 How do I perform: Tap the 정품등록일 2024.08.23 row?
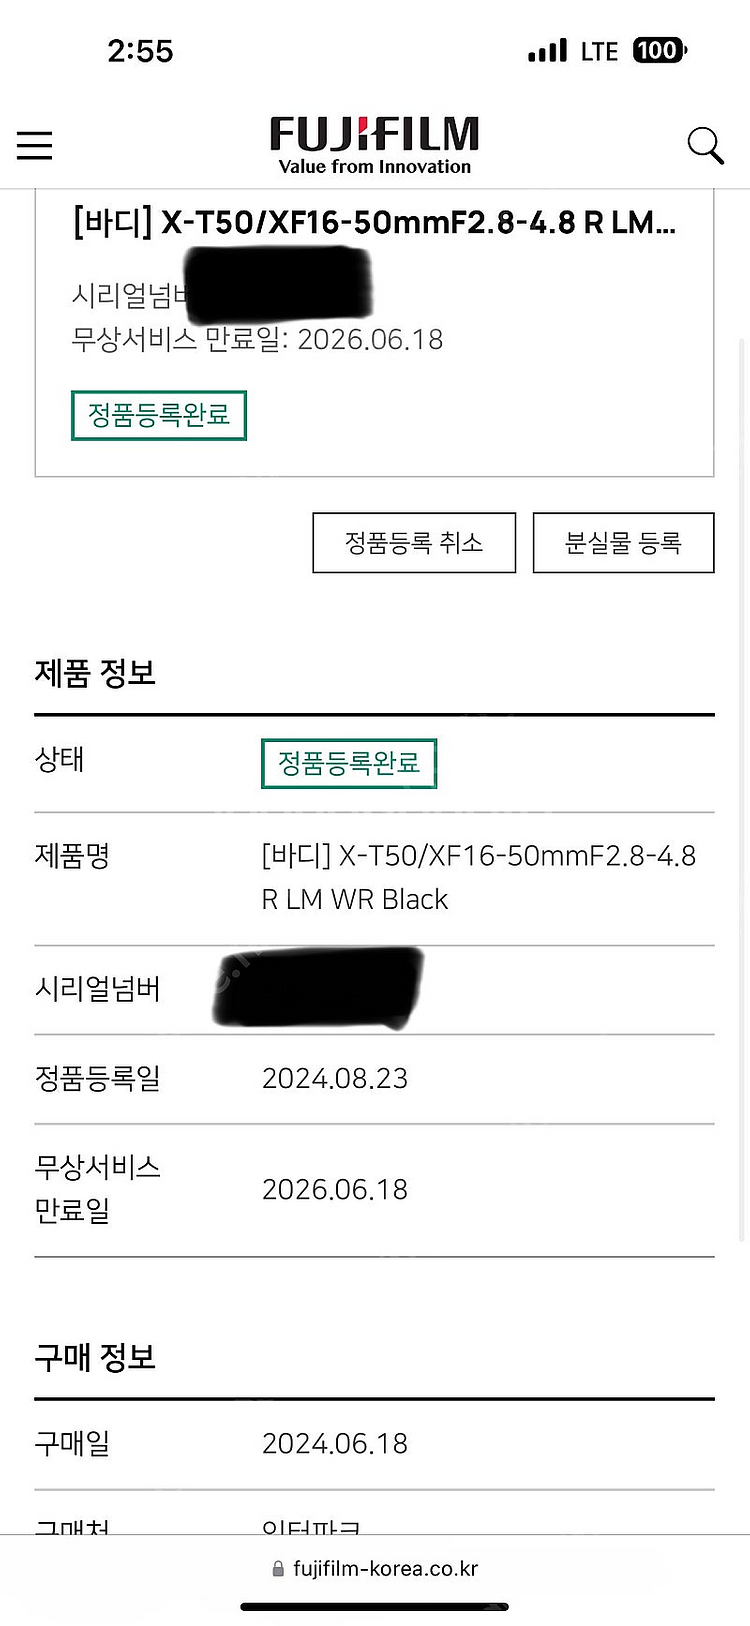[375, 1079]
